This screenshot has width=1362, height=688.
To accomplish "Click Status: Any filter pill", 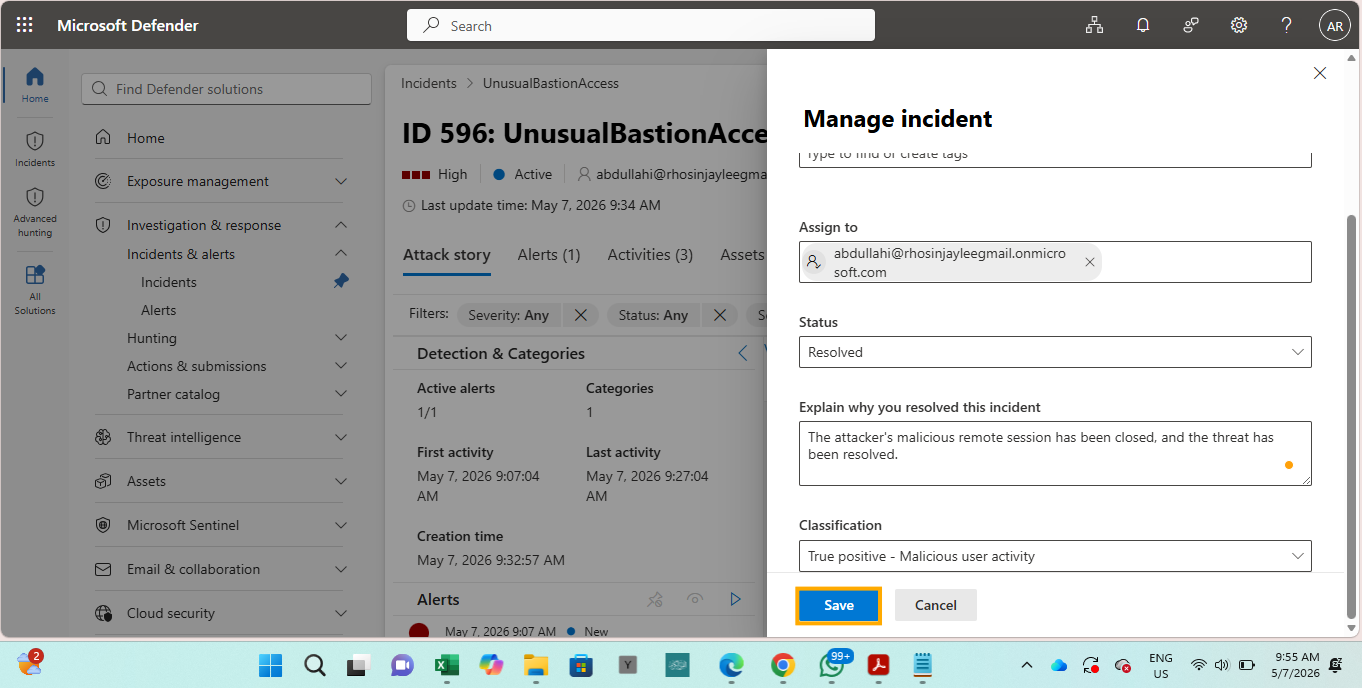I will point(653,315).
